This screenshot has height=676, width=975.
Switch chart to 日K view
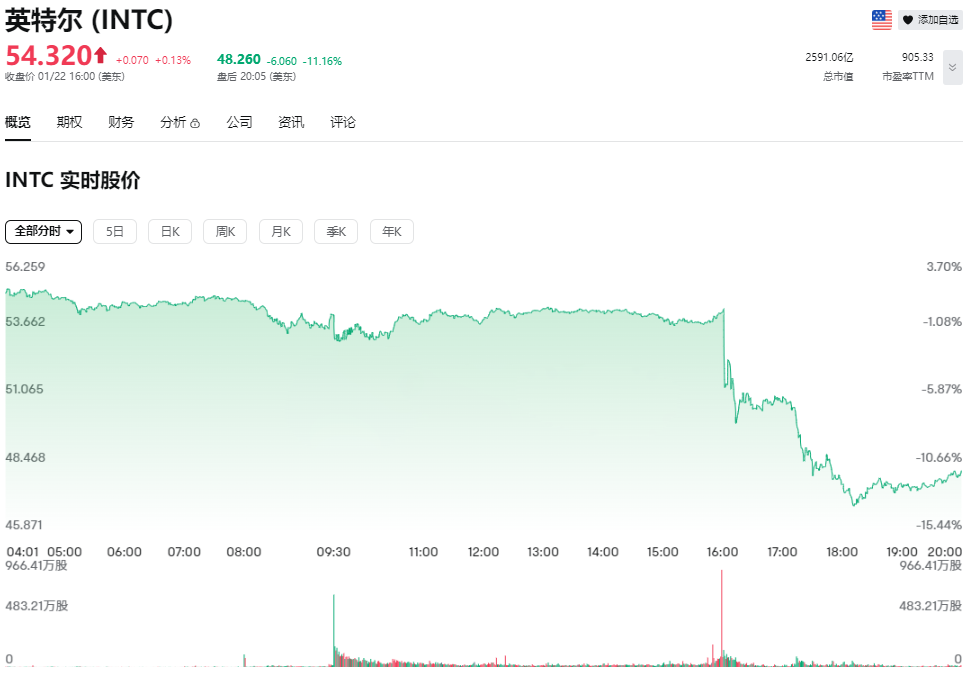point(169,231)
